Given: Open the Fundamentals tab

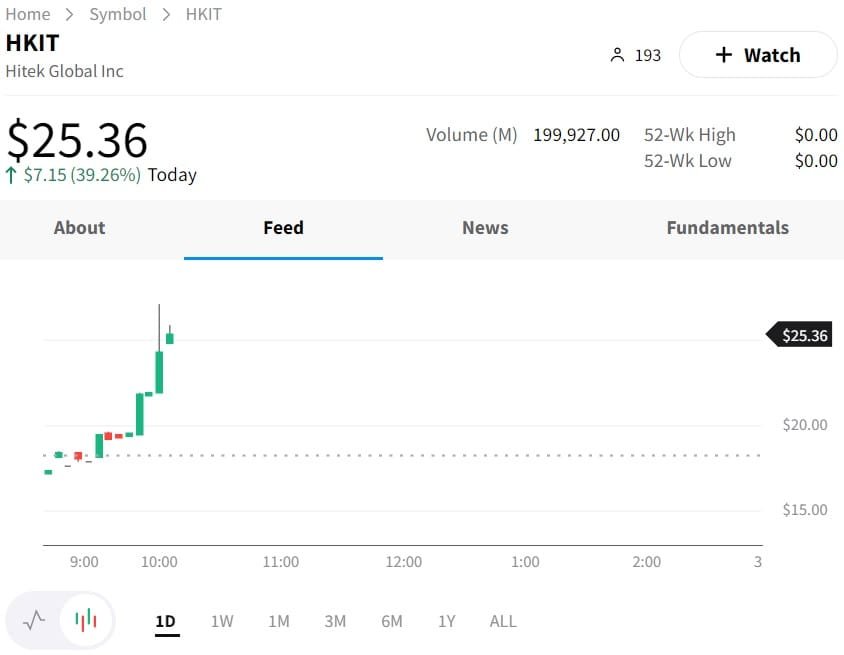Looking at the screenshot, I should (x=727, y=228).
